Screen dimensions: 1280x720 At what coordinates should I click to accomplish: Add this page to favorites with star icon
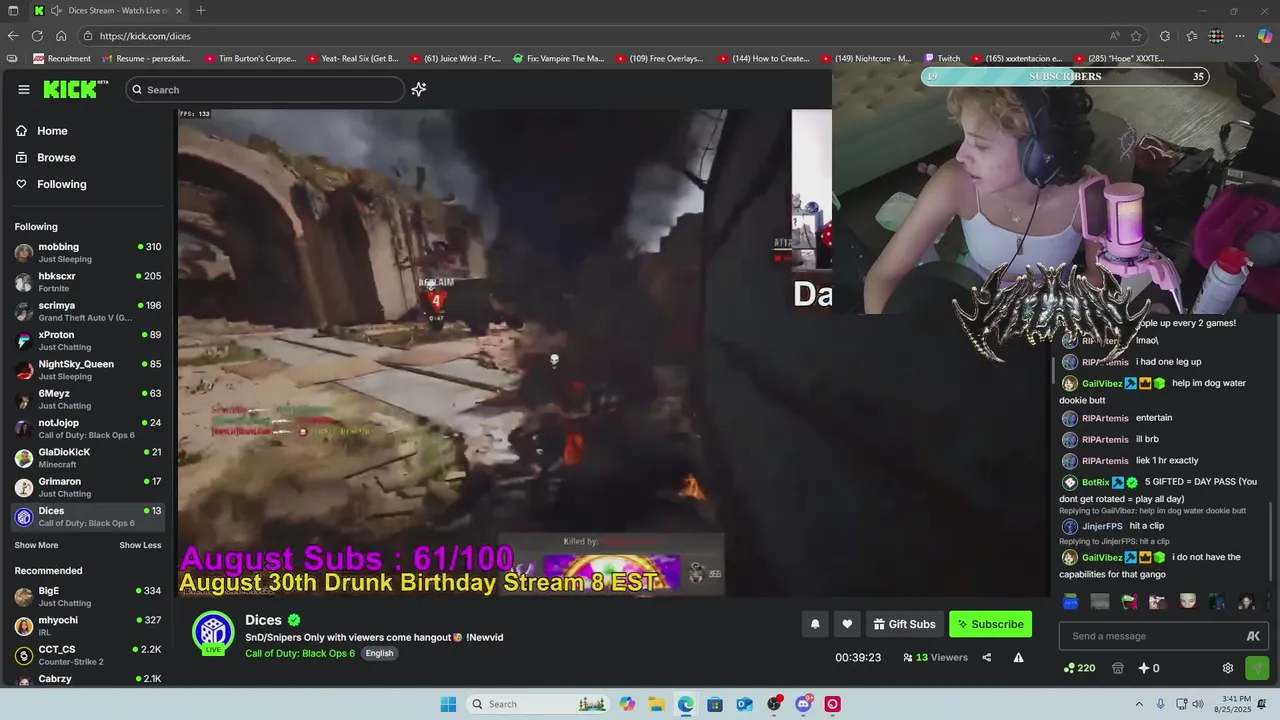point(1136,36)
